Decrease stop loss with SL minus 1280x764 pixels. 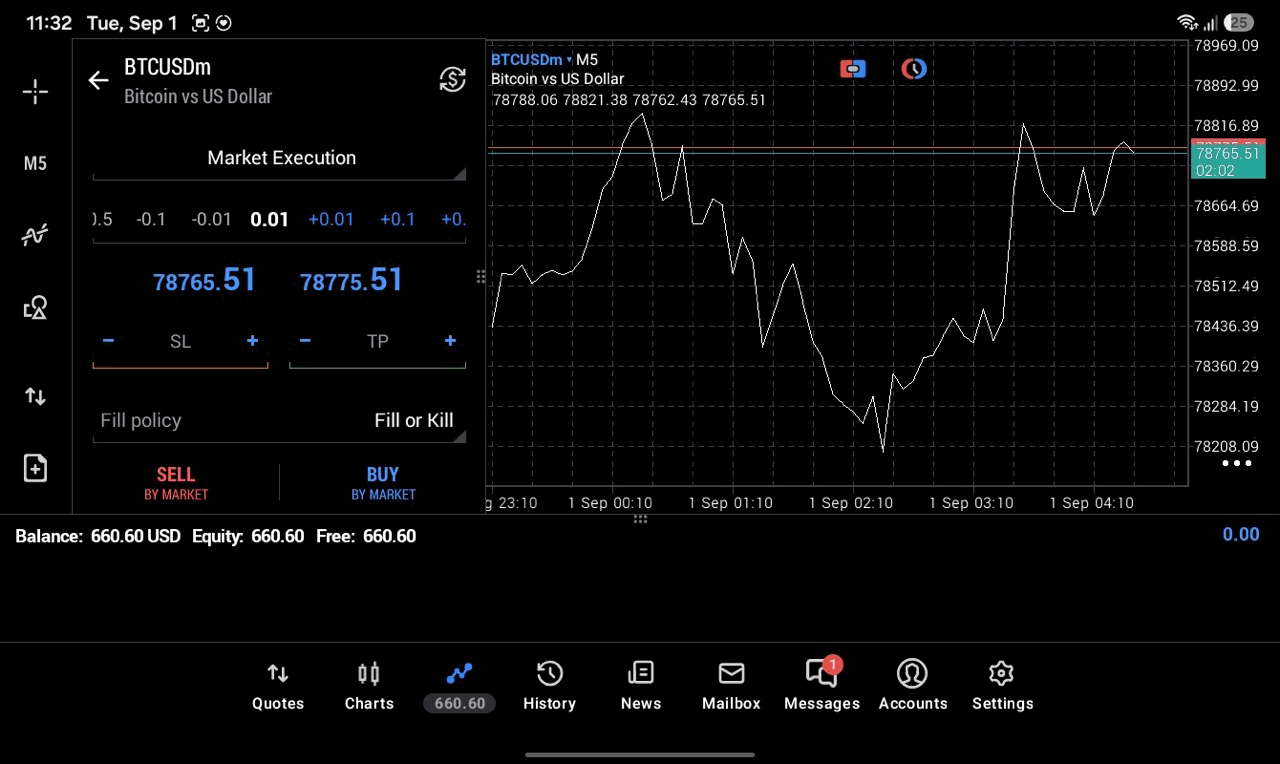click(108, 341)
